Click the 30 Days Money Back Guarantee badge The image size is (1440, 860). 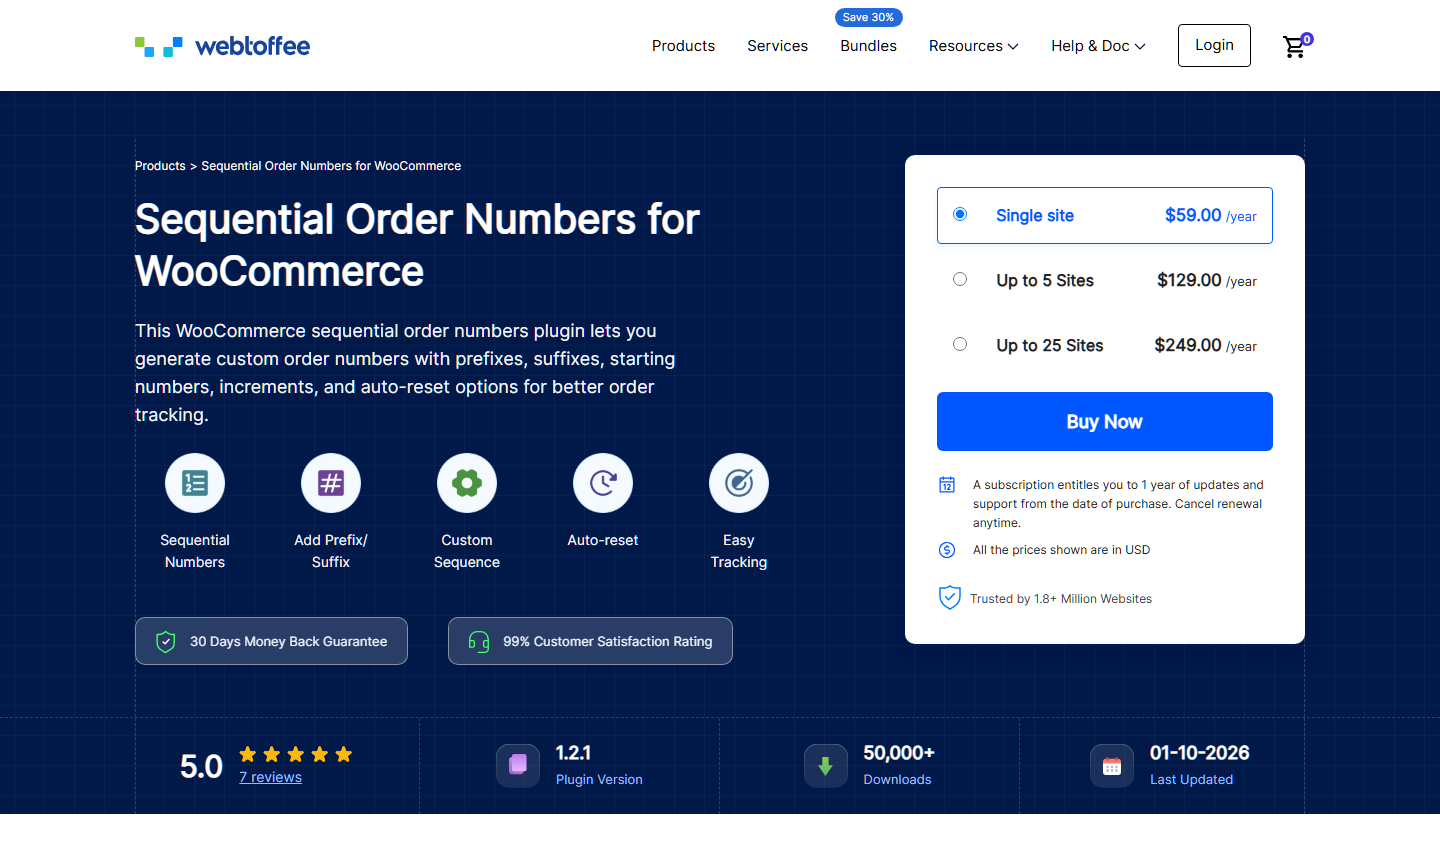[271, 641]
